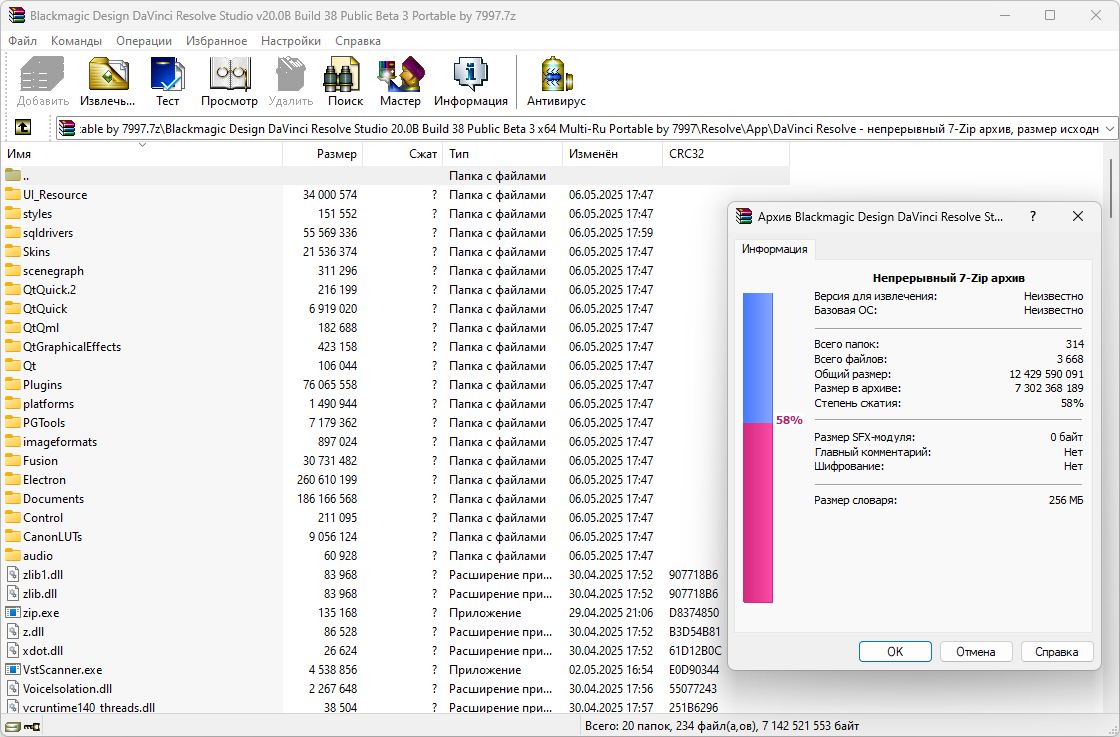The height and width of the screenshot is (737, 1120).
Task: Open the Информация toolbar icon
Action: click(471, 81)
